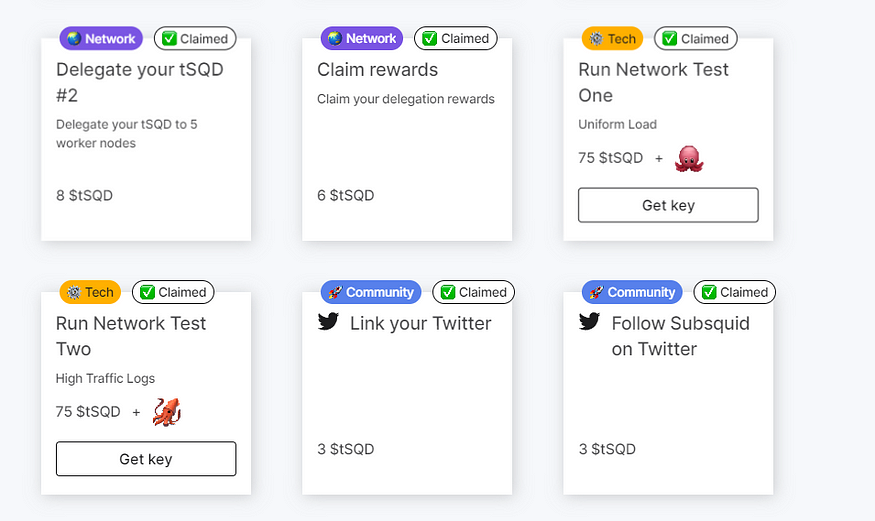Select Network tag above Claim rewards

pyautogui.click(x=362, y=38)
